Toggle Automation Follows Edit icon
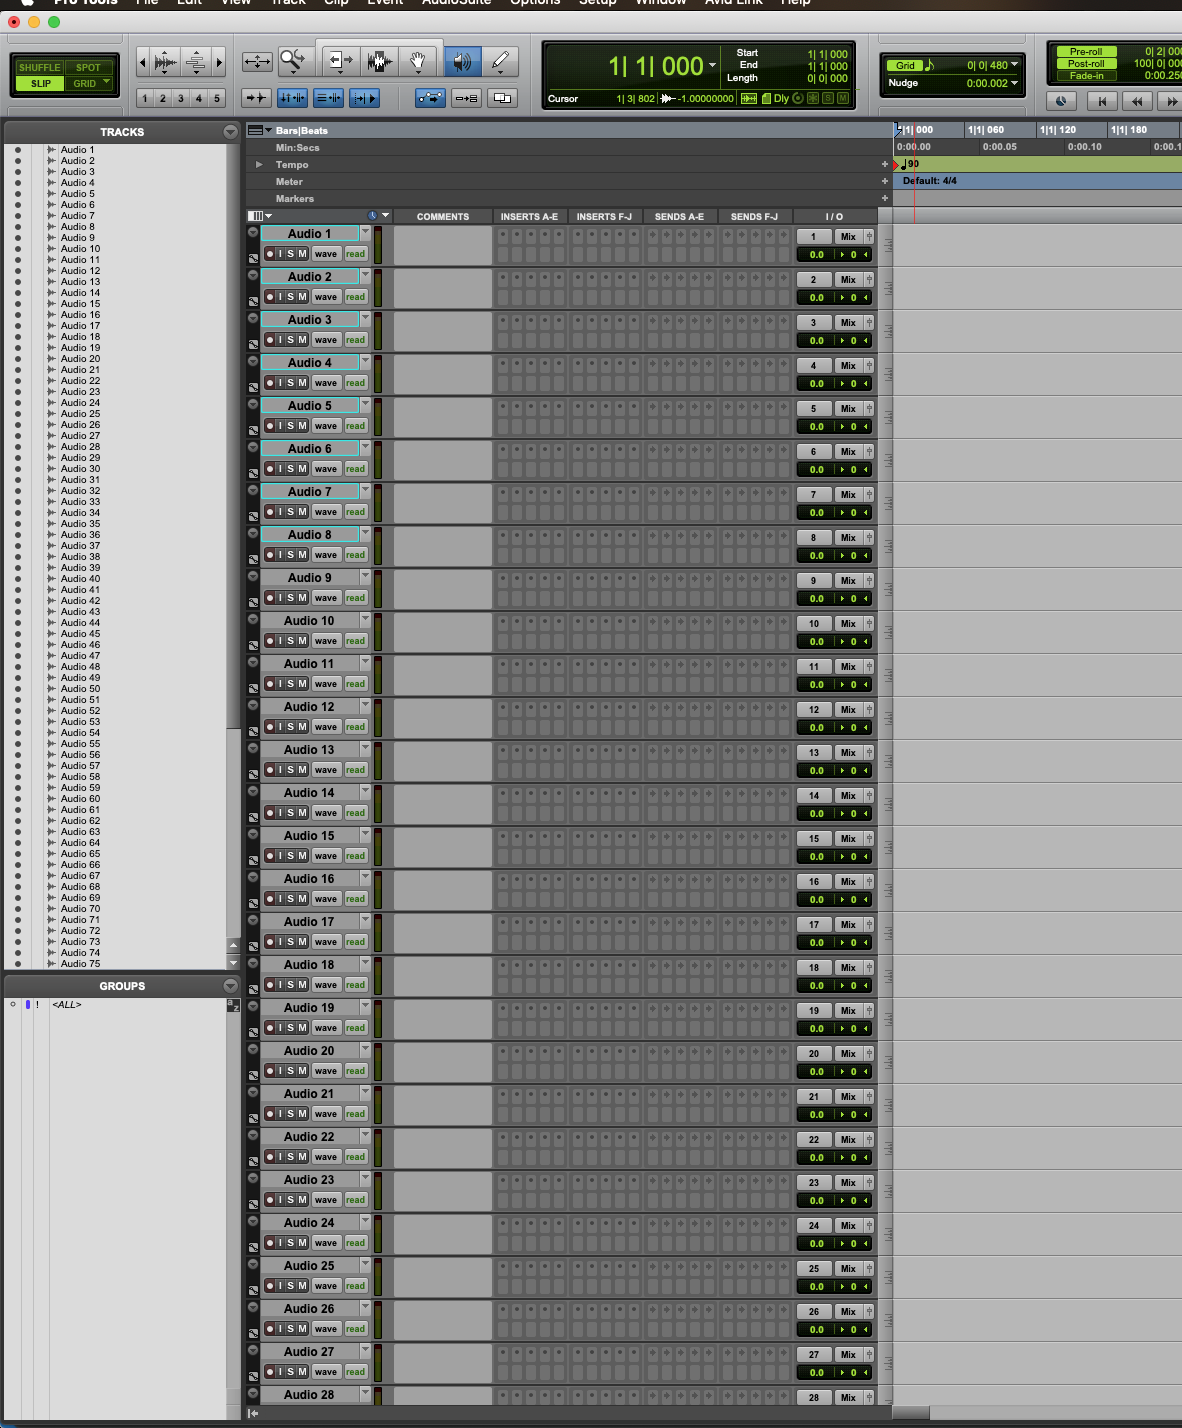Image resolution: width=1182 pixels, height=1428 pixels. 430,98
